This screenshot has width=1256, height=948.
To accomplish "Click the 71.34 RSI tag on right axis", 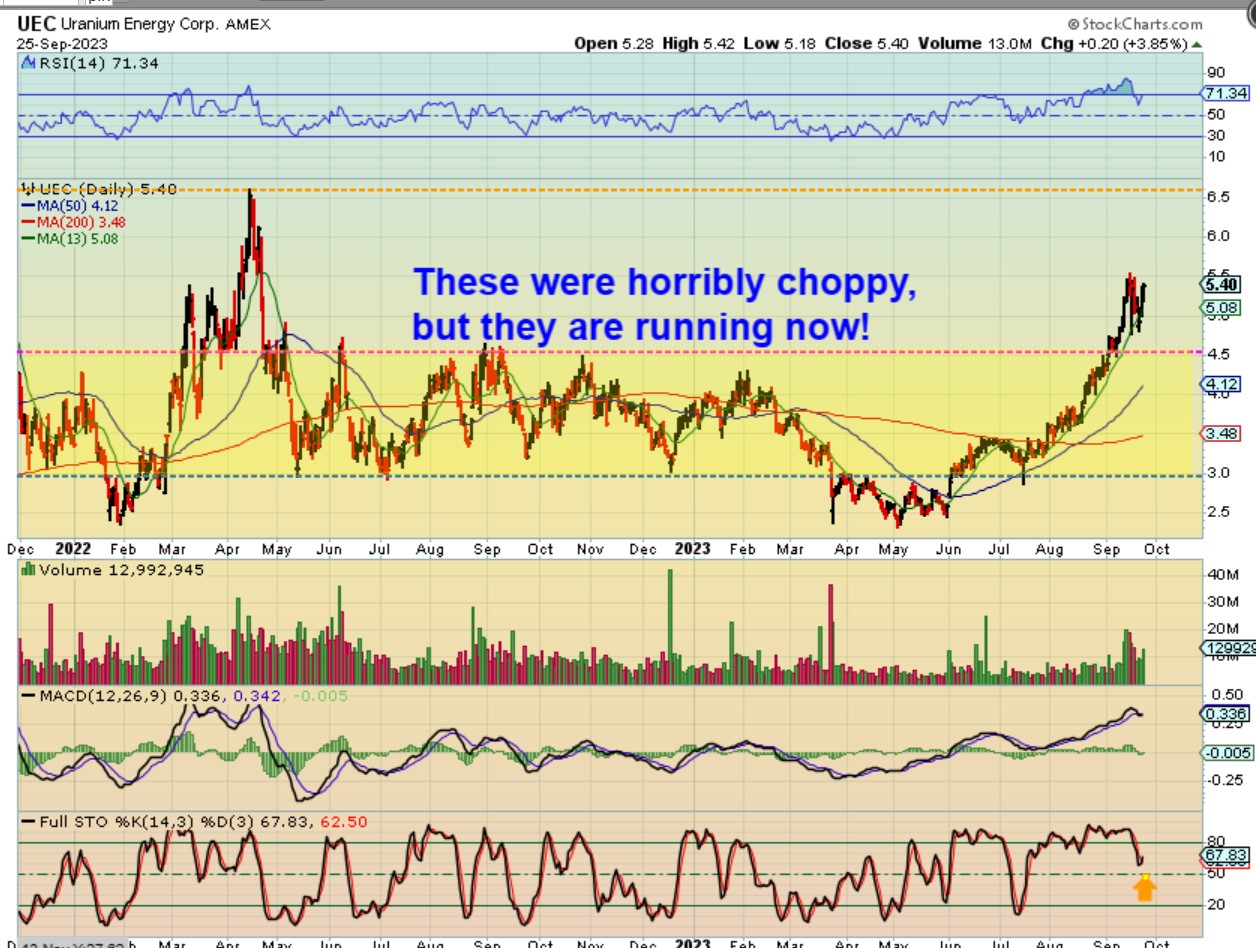I will pos(1225,93).
